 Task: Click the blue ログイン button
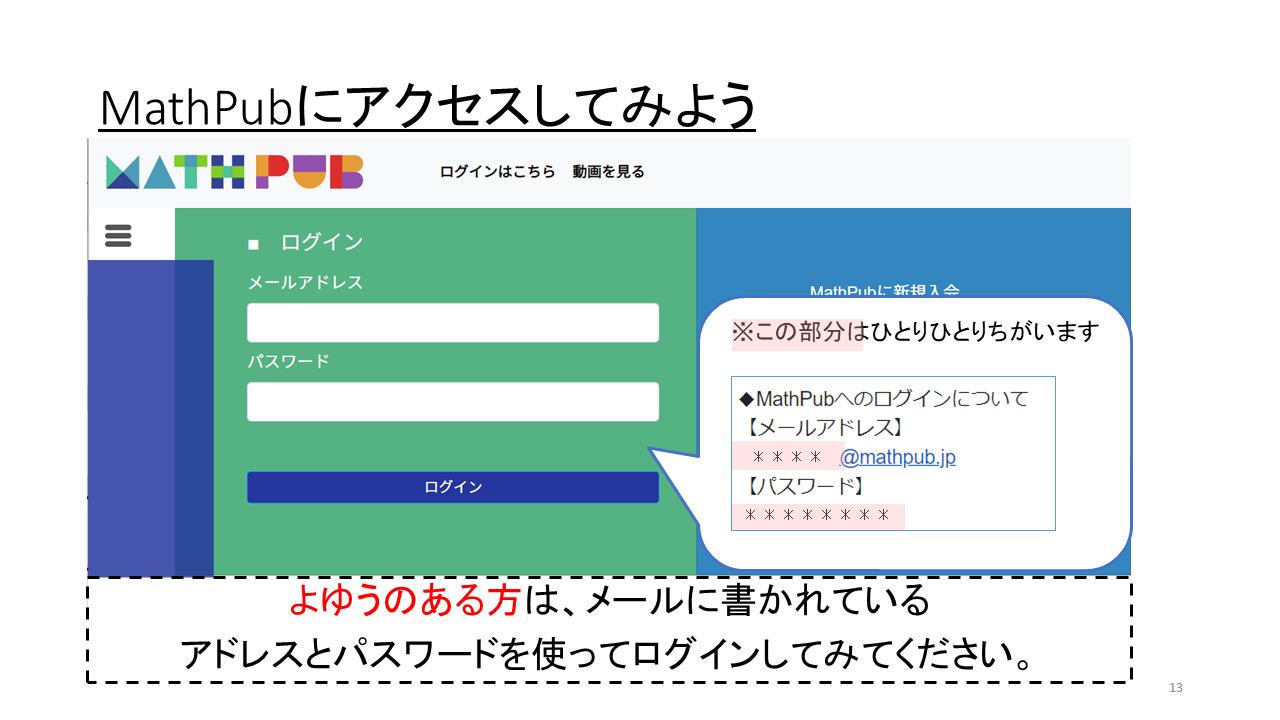coord(453,487)
